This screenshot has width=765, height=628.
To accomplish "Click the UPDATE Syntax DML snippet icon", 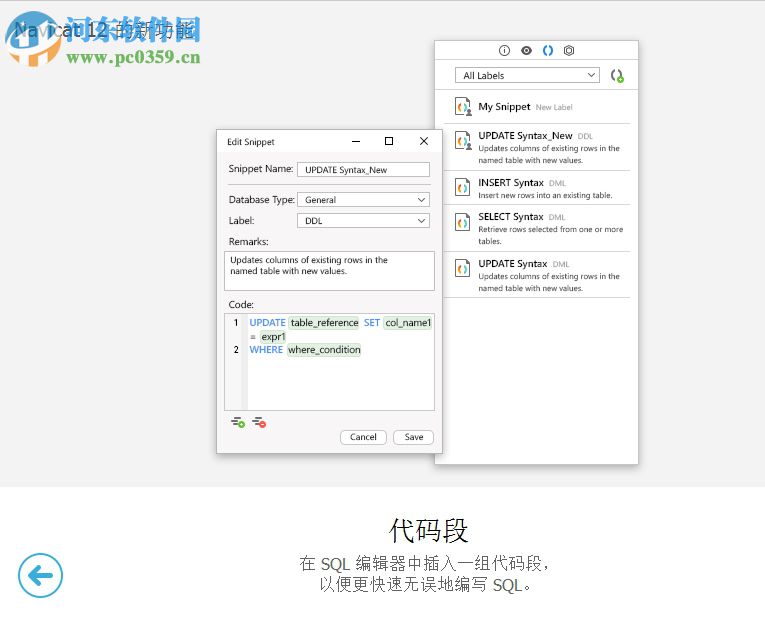I will (463, 268).
